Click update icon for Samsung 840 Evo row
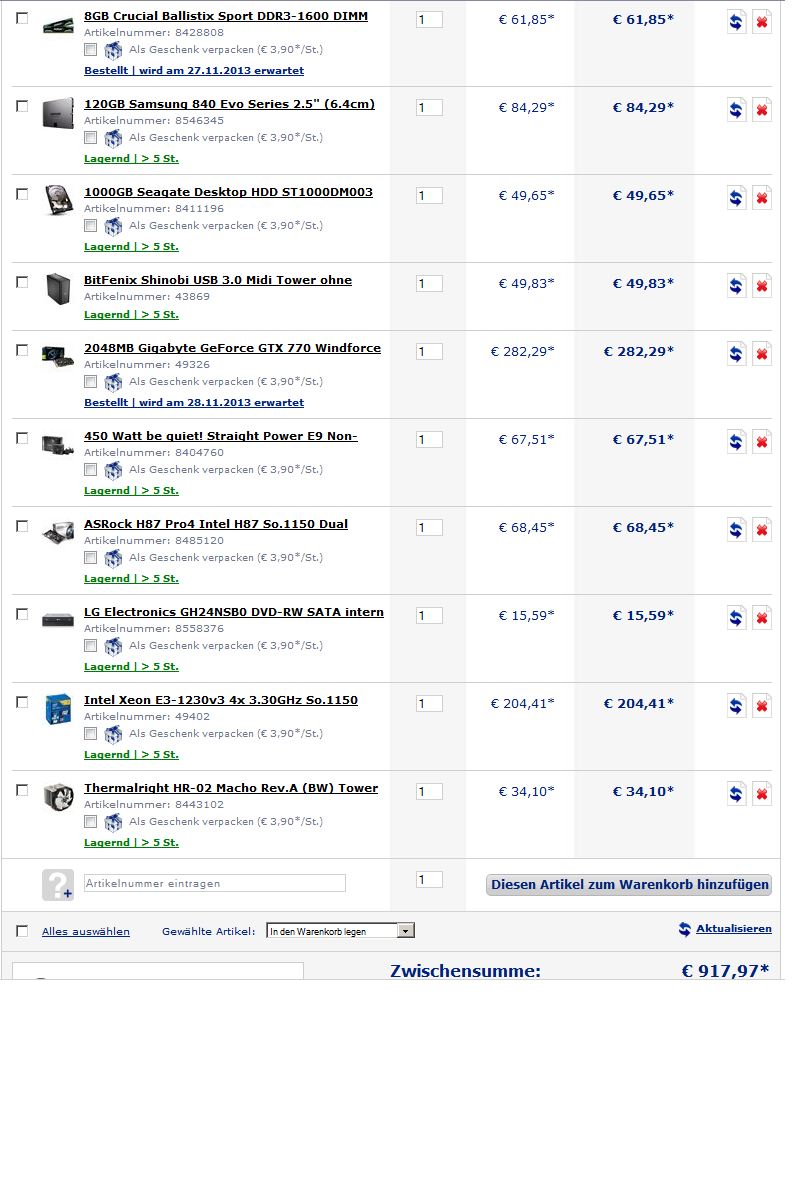The height and width of the screenshot is (1188, 792). (x=736, y=110)
